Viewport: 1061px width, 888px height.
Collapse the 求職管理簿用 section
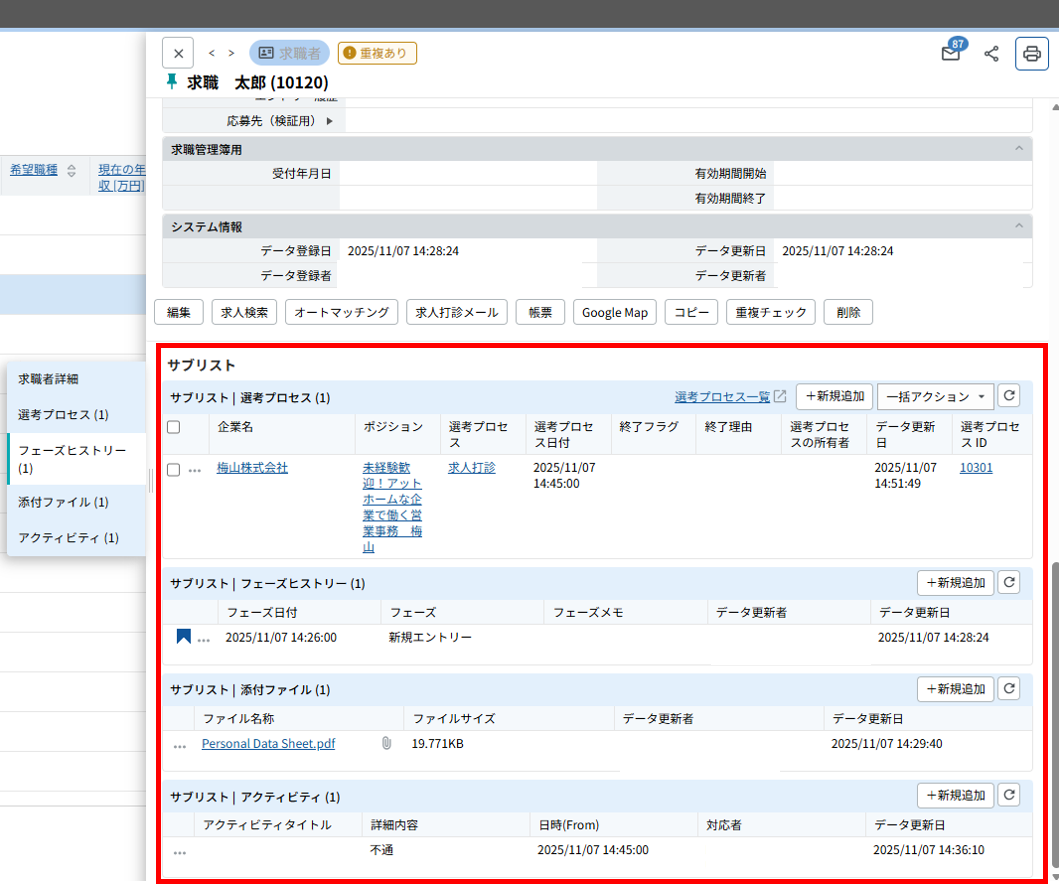(1019, 149)
